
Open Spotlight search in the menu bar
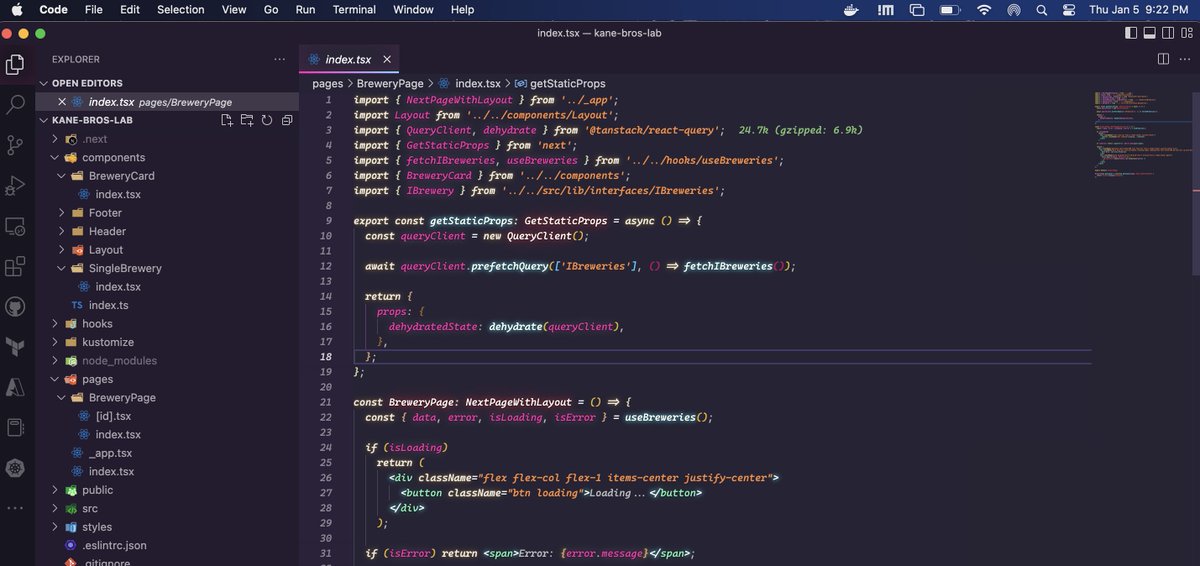(1042, 10)
